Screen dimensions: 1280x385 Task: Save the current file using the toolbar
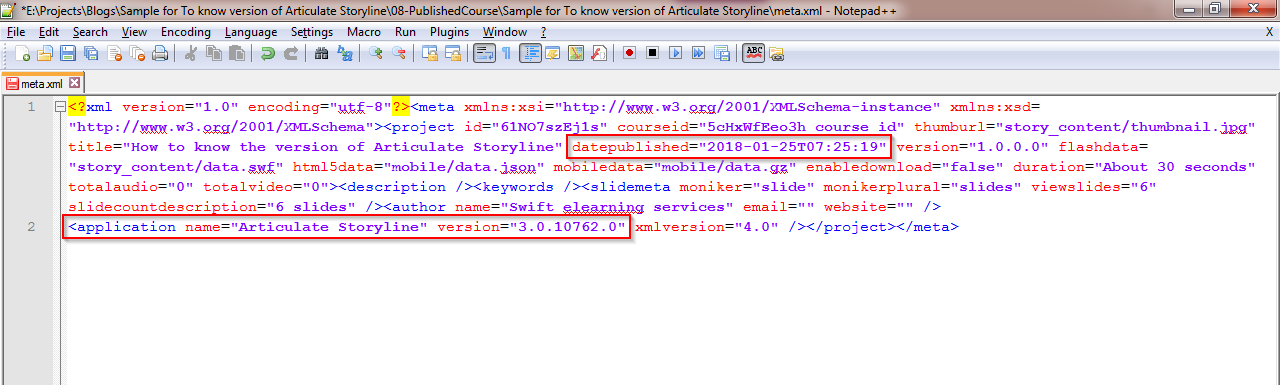[67, 52]
